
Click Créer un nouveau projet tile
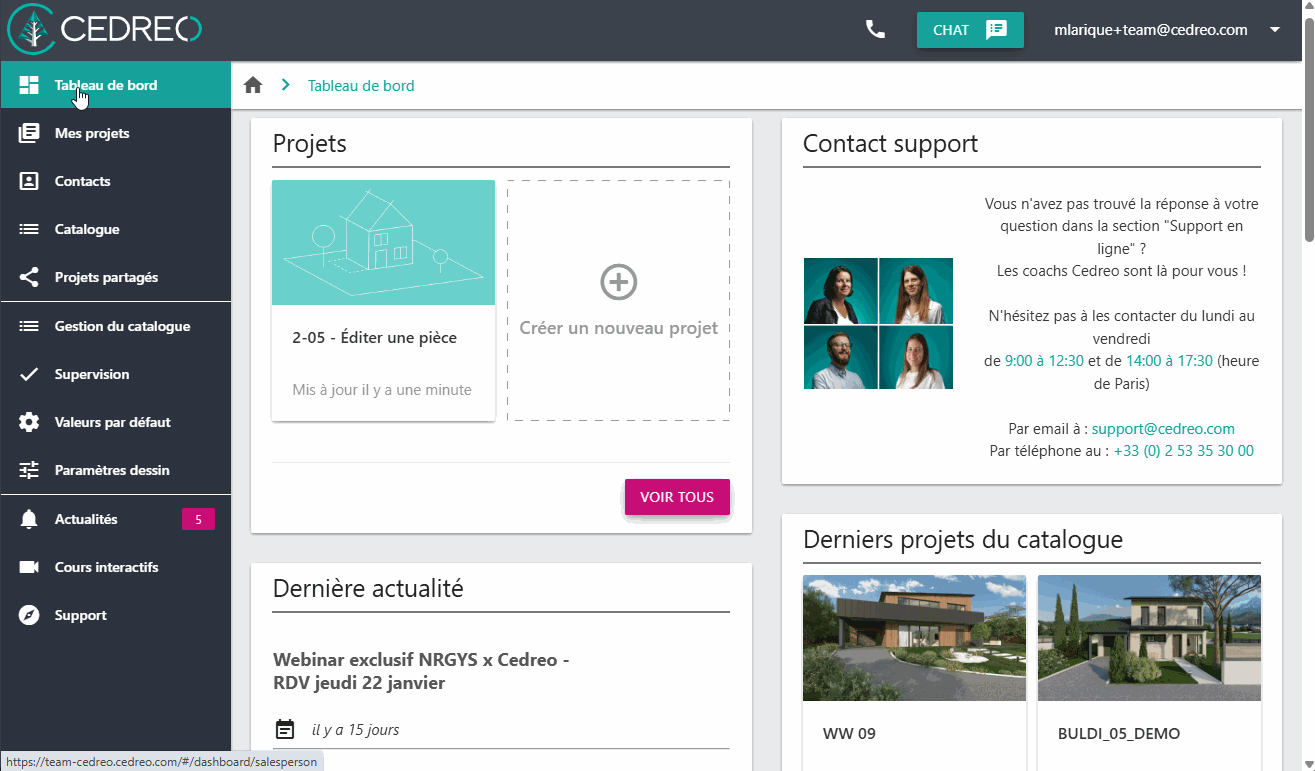[618, 300]
